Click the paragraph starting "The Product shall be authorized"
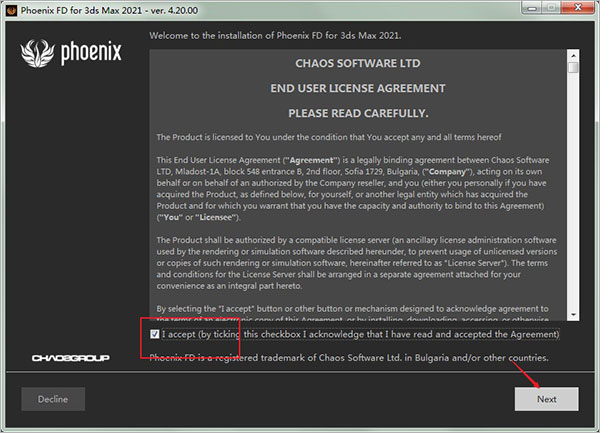 coord(357,263)
